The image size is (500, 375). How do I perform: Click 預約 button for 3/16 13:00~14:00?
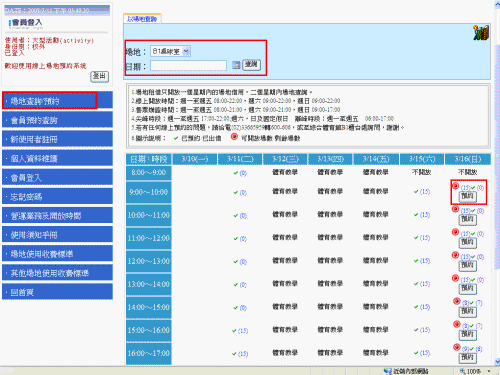[468, 289]
